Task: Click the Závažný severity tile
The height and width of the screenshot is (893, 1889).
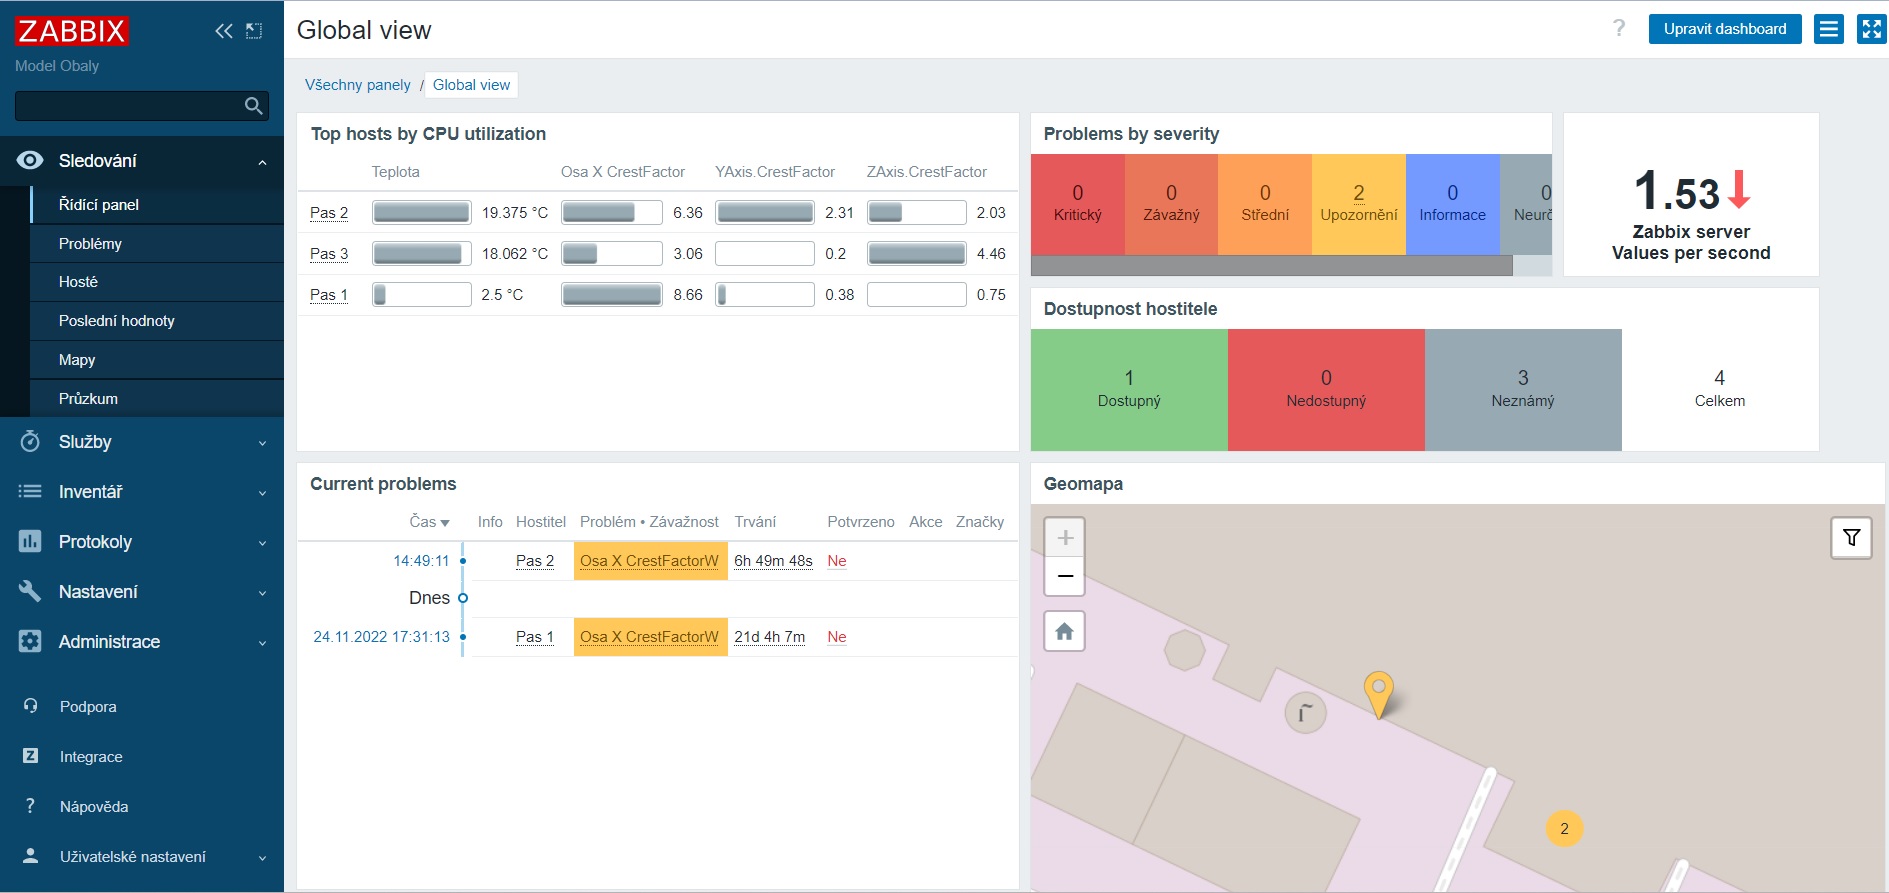Action: click(1172, 204)
